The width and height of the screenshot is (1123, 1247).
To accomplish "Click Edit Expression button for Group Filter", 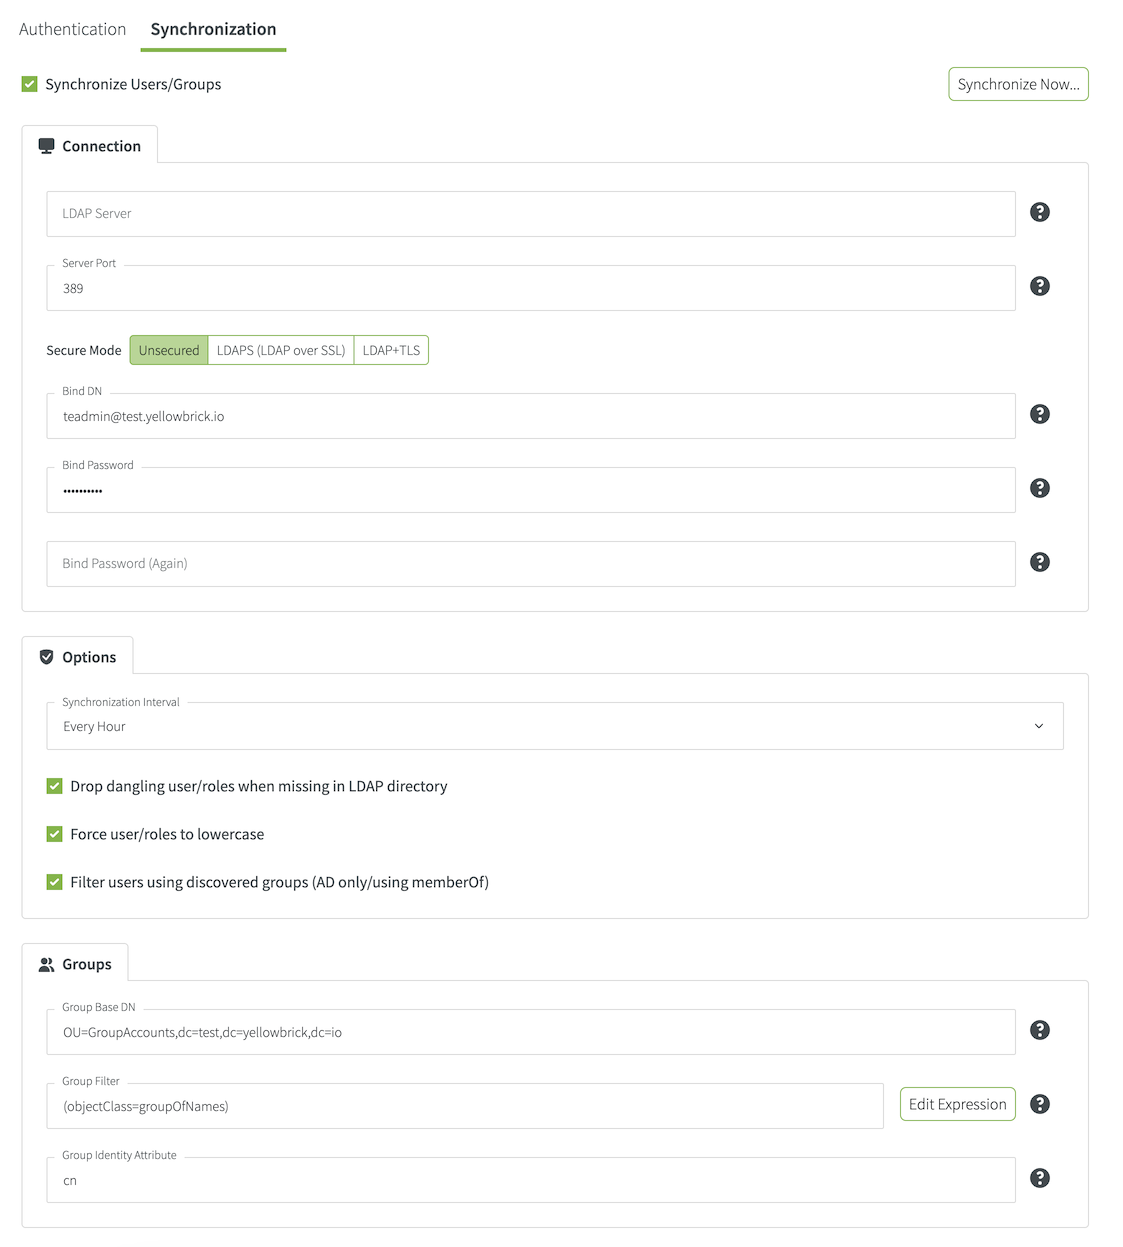I will [957, 1104].
